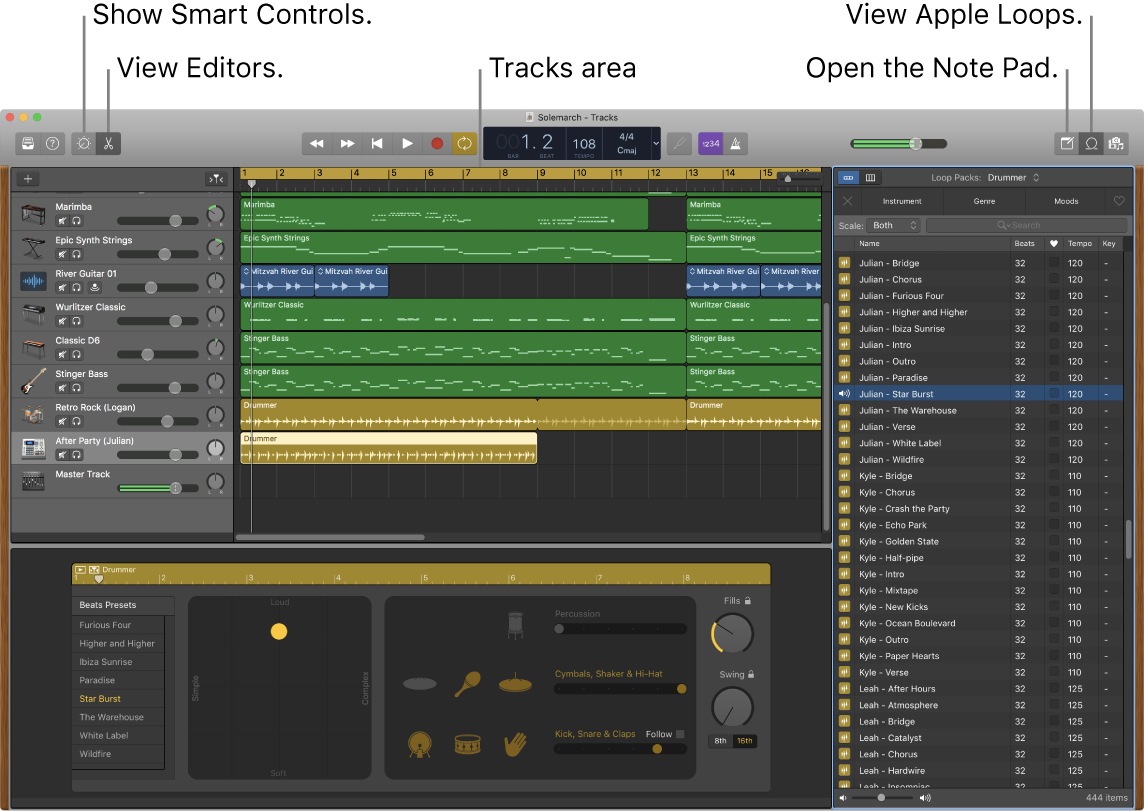1144x811 pixels.
Task: Mute the Marimba track
Action: tap(61, 219)
